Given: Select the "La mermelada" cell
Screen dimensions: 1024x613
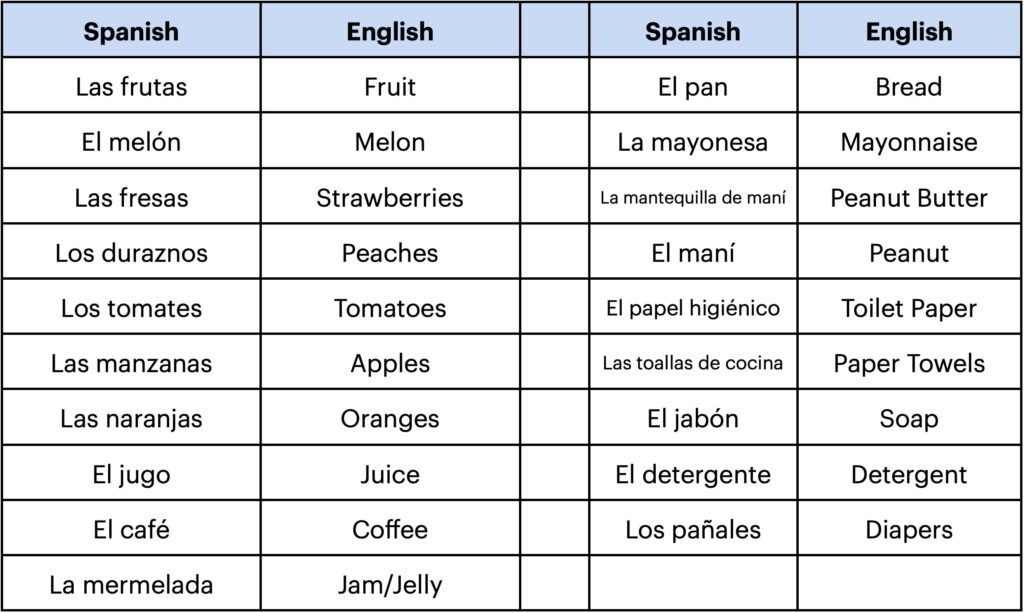Looking at the screenshot, I should [x=131, y=584].
